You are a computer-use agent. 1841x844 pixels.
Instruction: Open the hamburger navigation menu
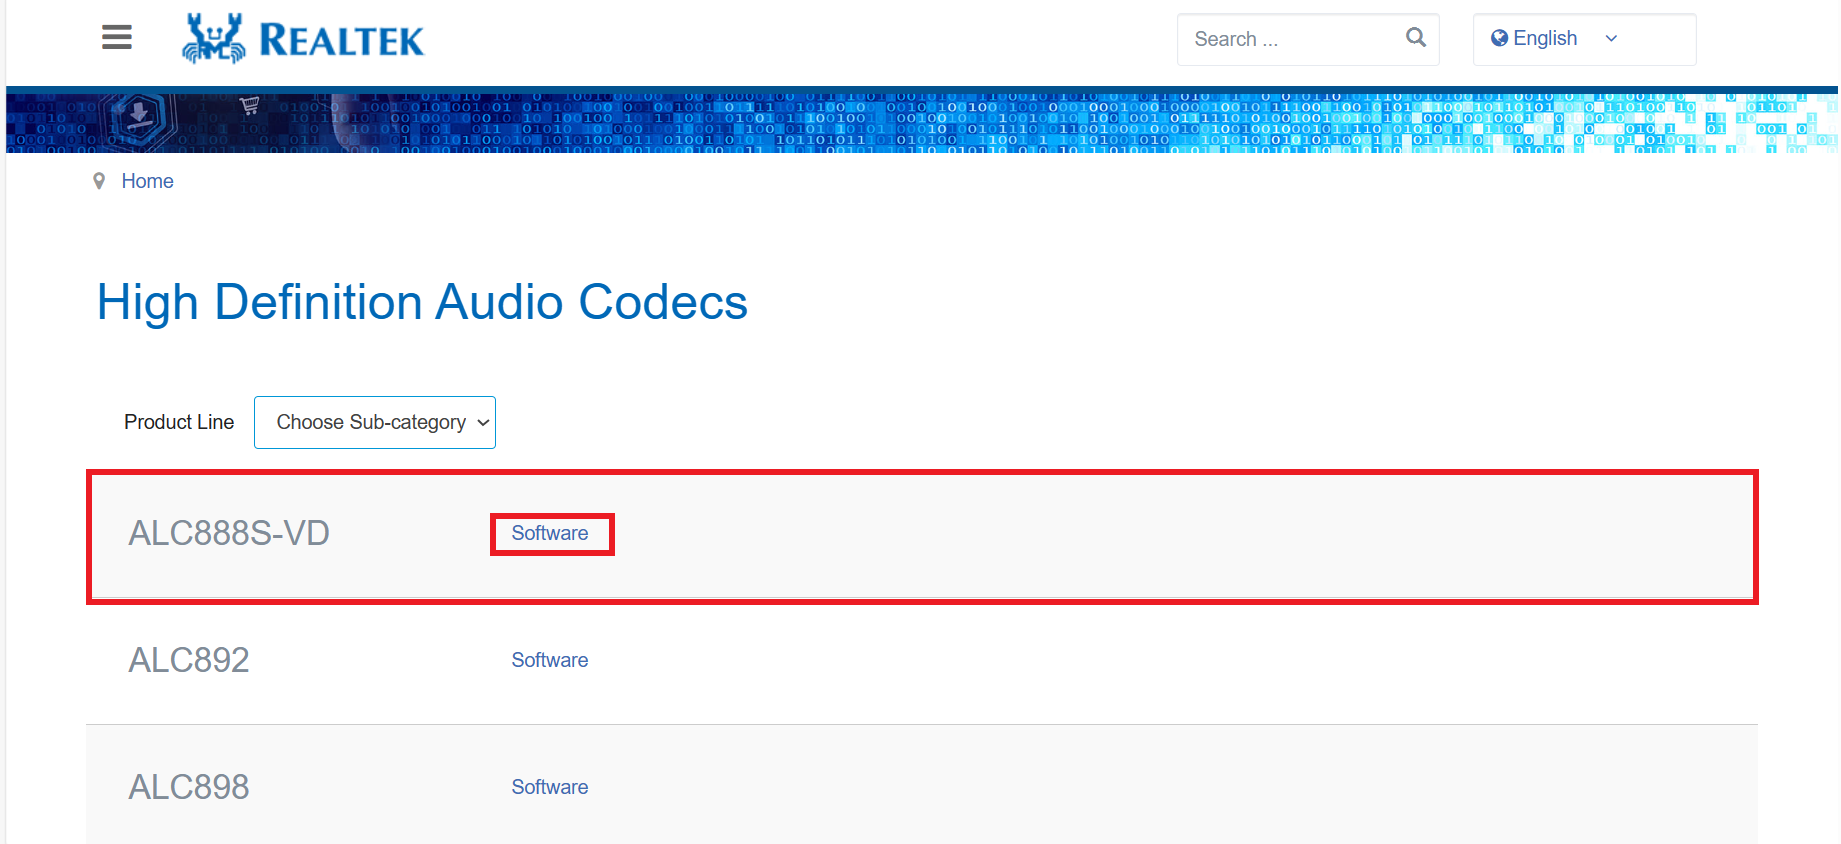pos(117,38)
